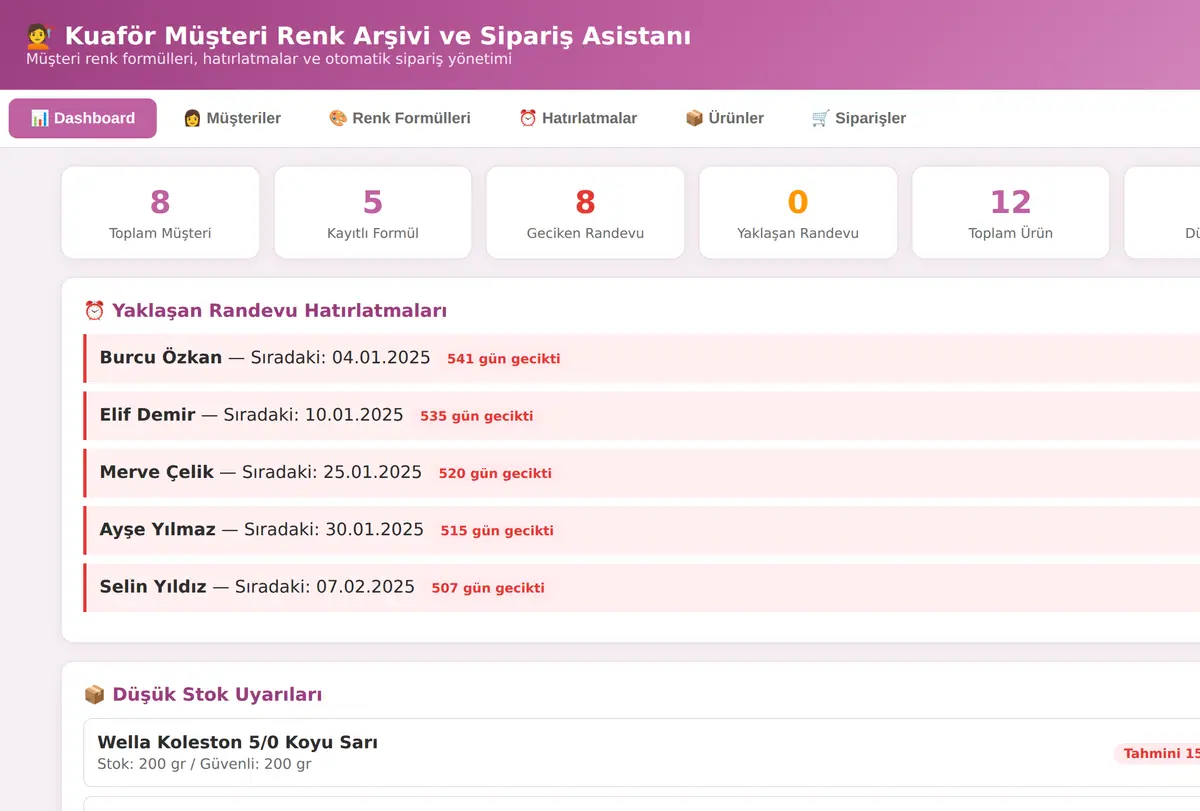1200x811 pixels.
Task: Click Ayşe Yılmaz's reminder row
Action: tap(642, 530)
